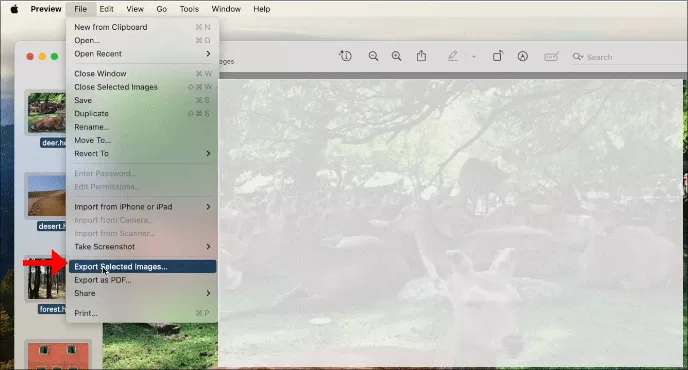688x370 pixels.
Task: Choose Save from the File menu
Action: (x=142, y=100)
